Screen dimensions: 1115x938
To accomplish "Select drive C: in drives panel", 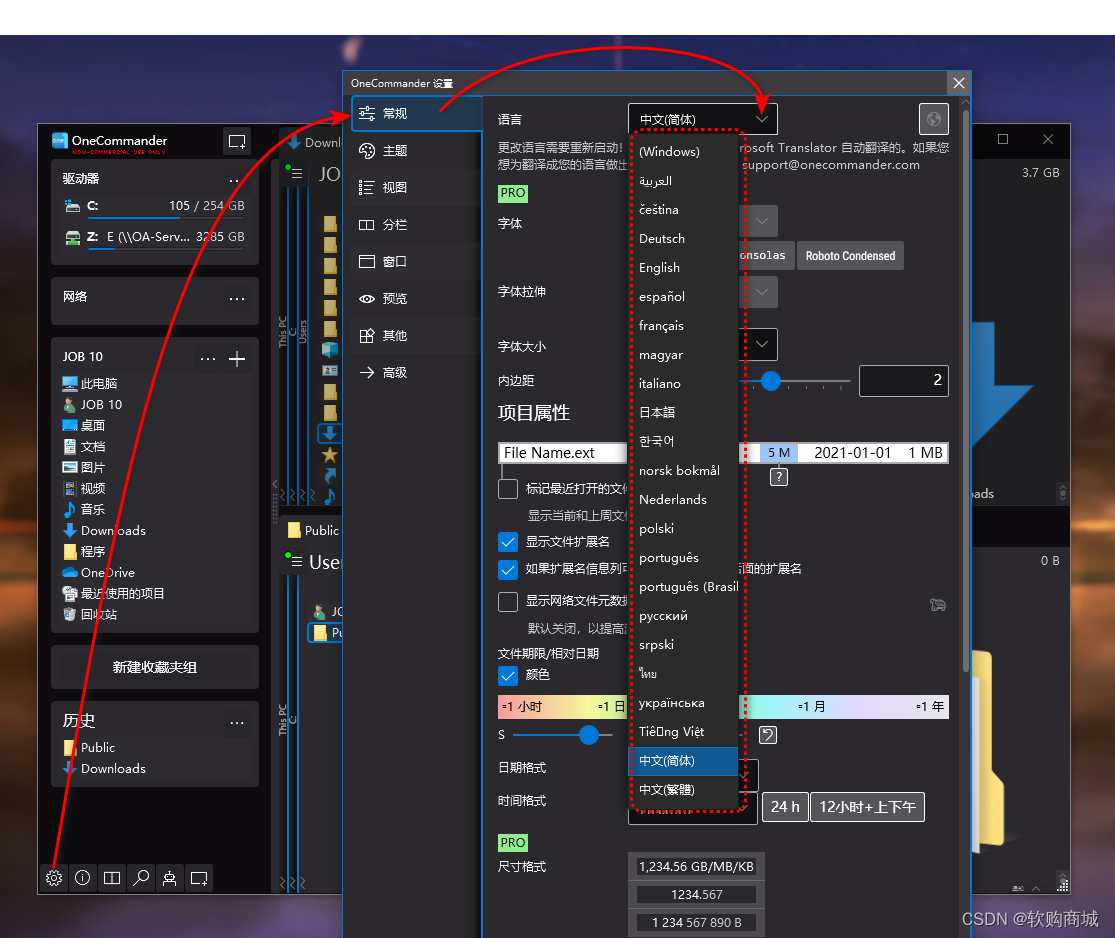I will (154, 206).
